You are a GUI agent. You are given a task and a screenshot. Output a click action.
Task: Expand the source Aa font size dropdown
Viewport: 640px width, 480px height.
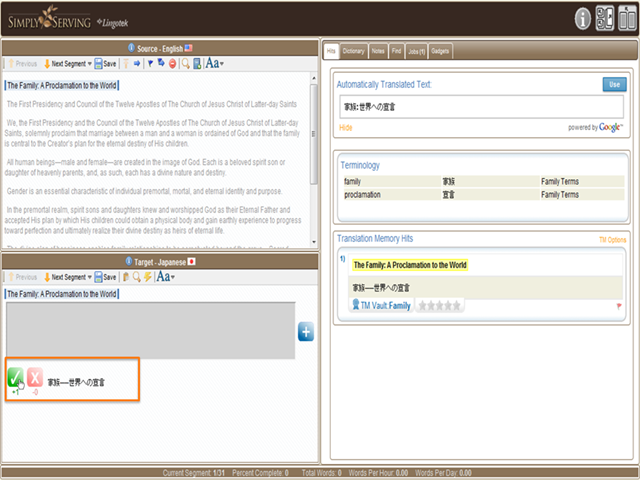(x=215, y=63)
